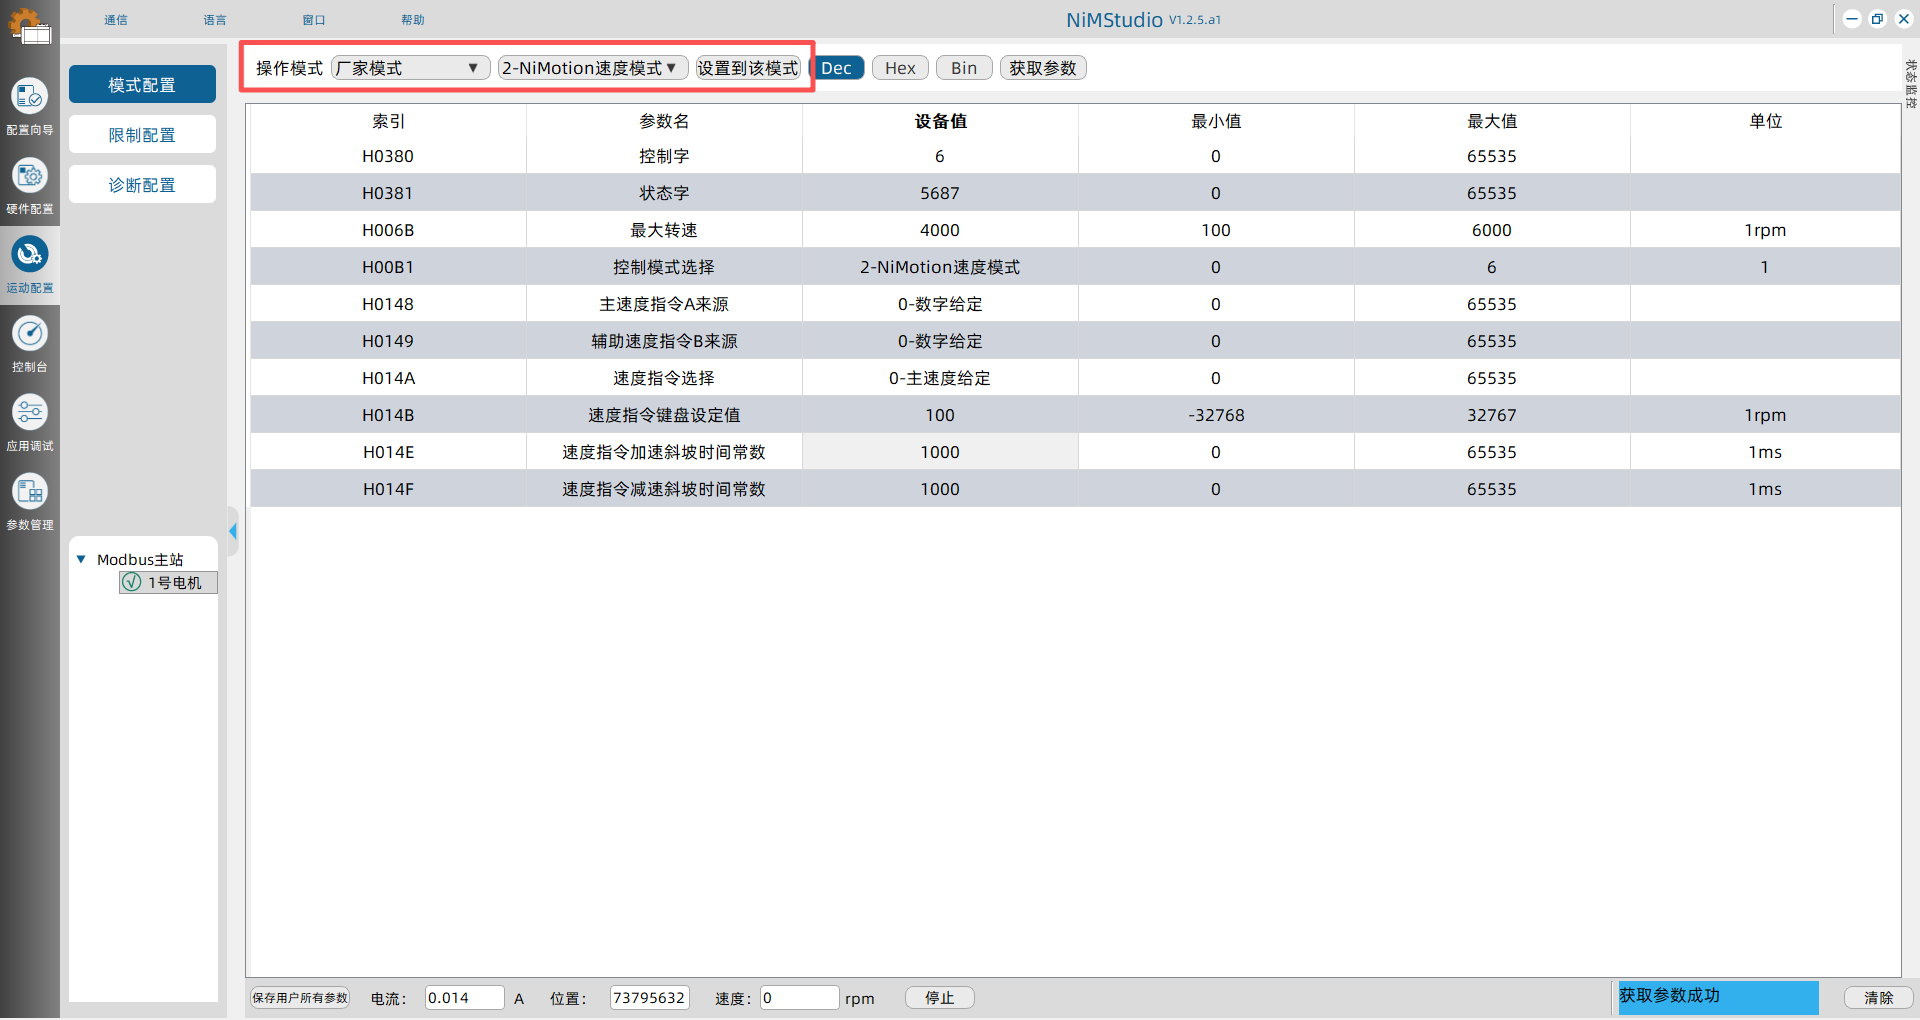
Task: Click the 清除 clear button
Action: [x=1879, y=998]
